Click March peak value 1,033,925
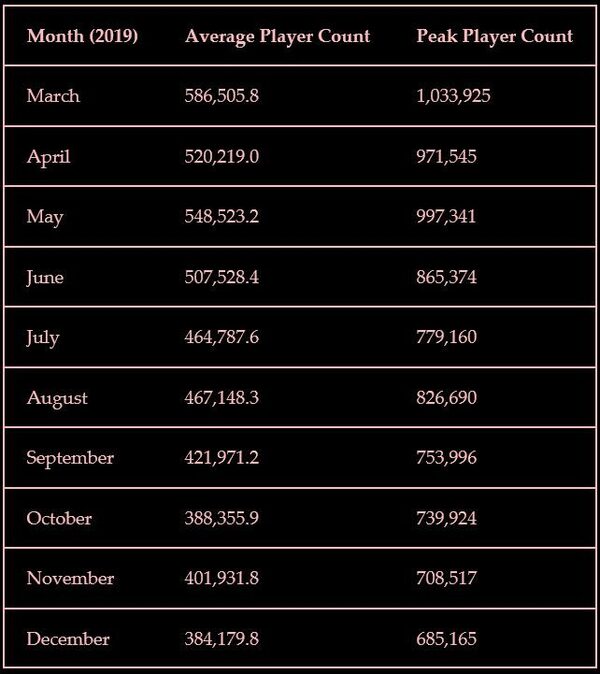This screenshot has width=600, height=674. click(x=453, y=96)
